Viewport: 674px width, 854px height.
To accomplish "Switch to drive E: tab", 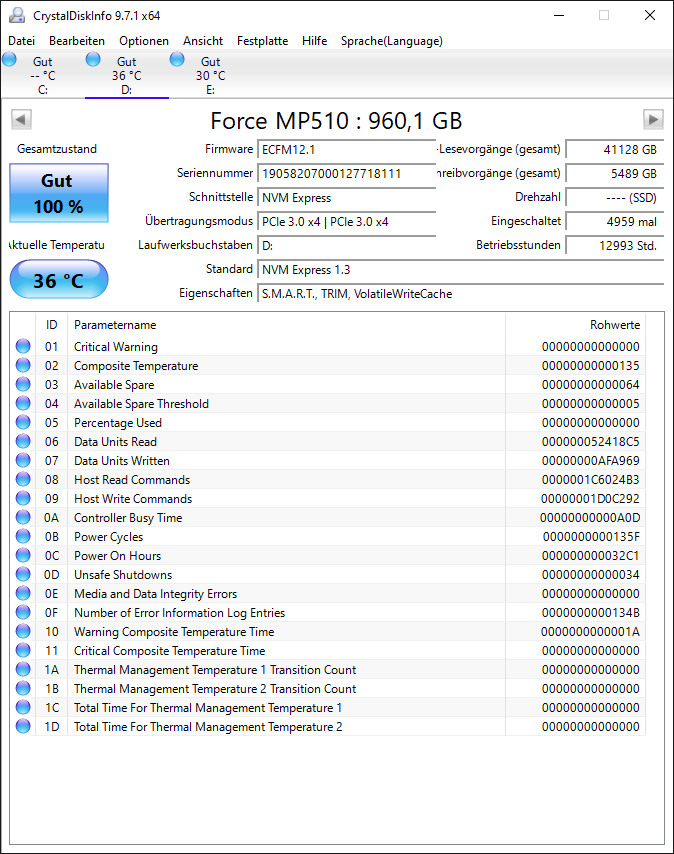I will pyautogui.click(x=210, y=75).
